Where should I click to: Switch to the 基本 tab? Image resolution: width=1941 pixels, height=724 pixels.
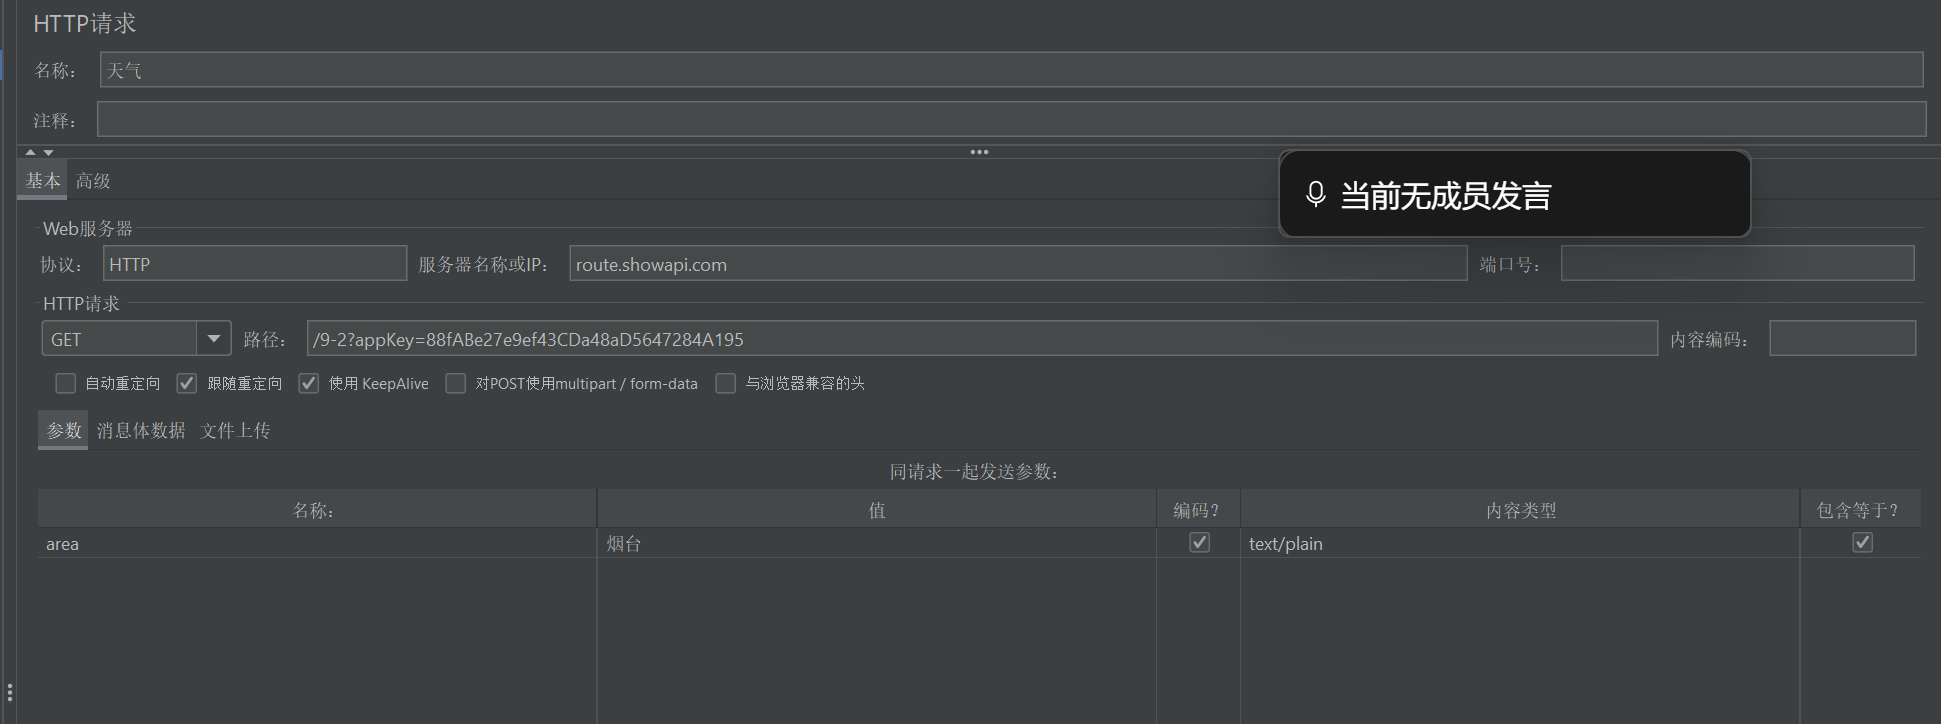click(x=43, y=180)
